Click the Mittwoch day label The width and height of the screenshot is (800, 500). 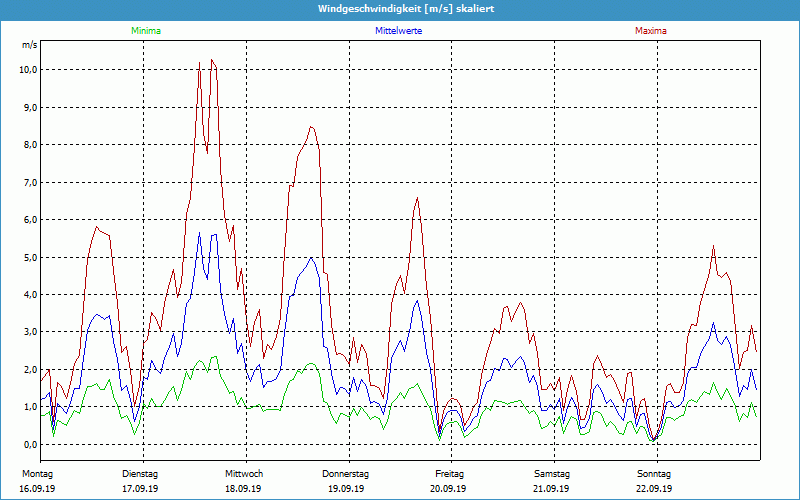[x=244, y=474]
